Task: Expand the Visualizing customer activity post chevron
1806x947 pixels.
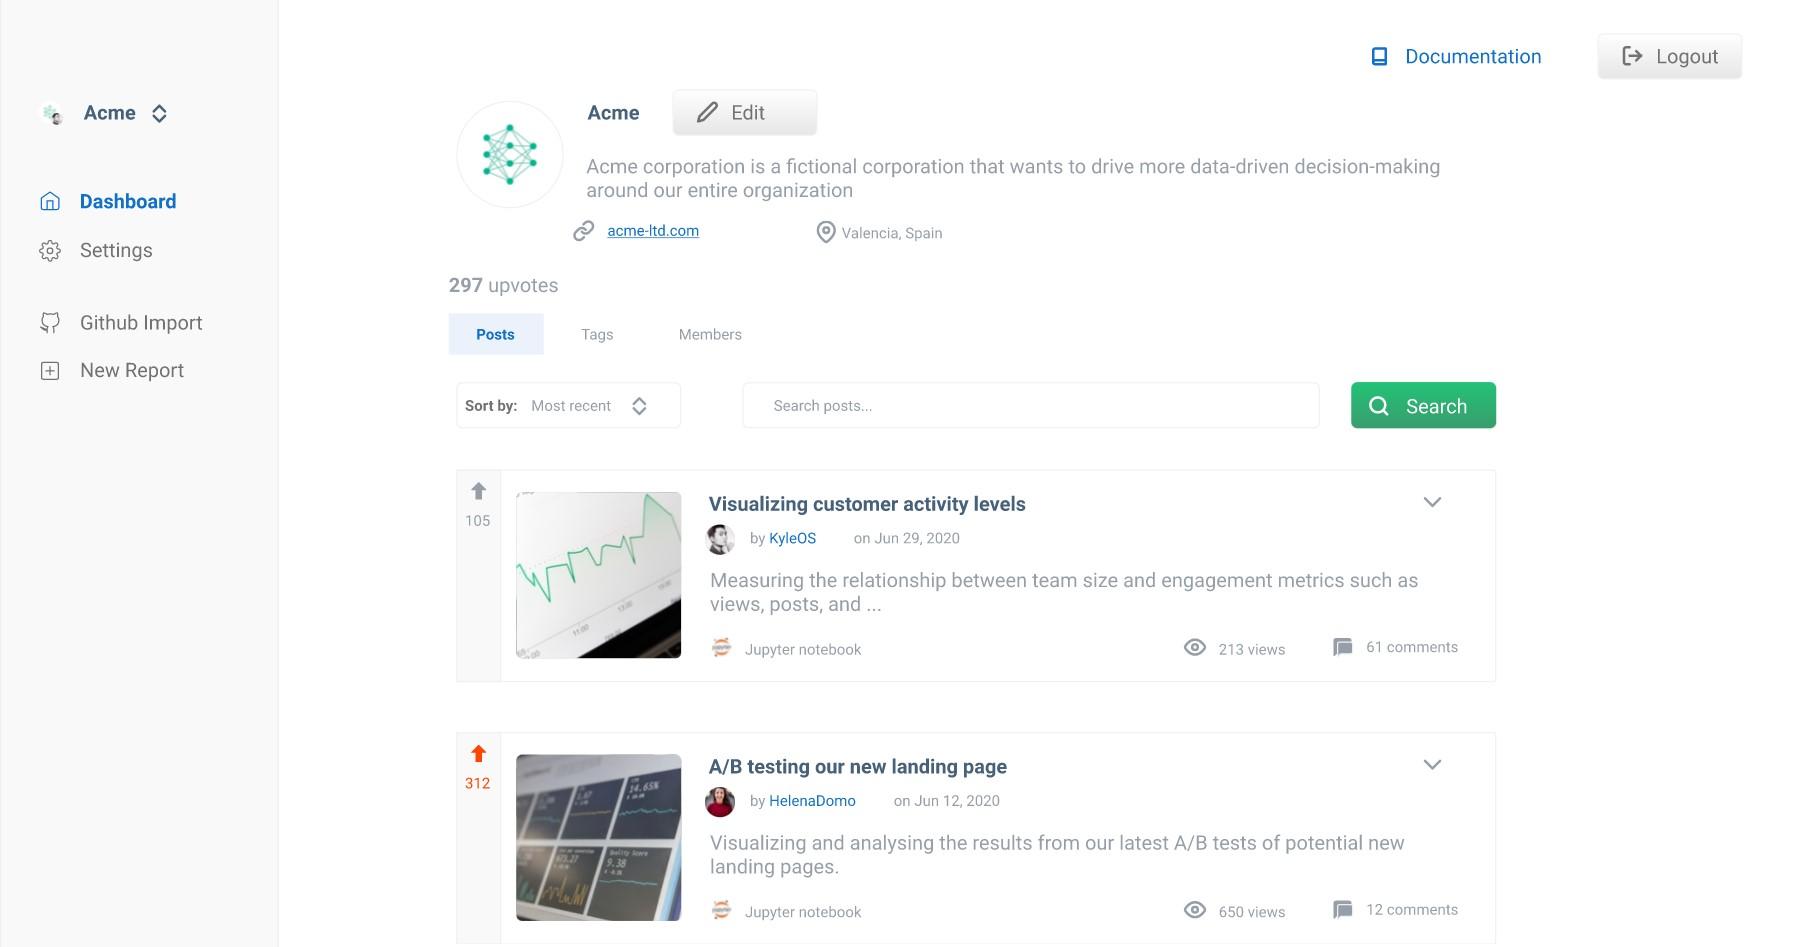Action: [1432, 502]
